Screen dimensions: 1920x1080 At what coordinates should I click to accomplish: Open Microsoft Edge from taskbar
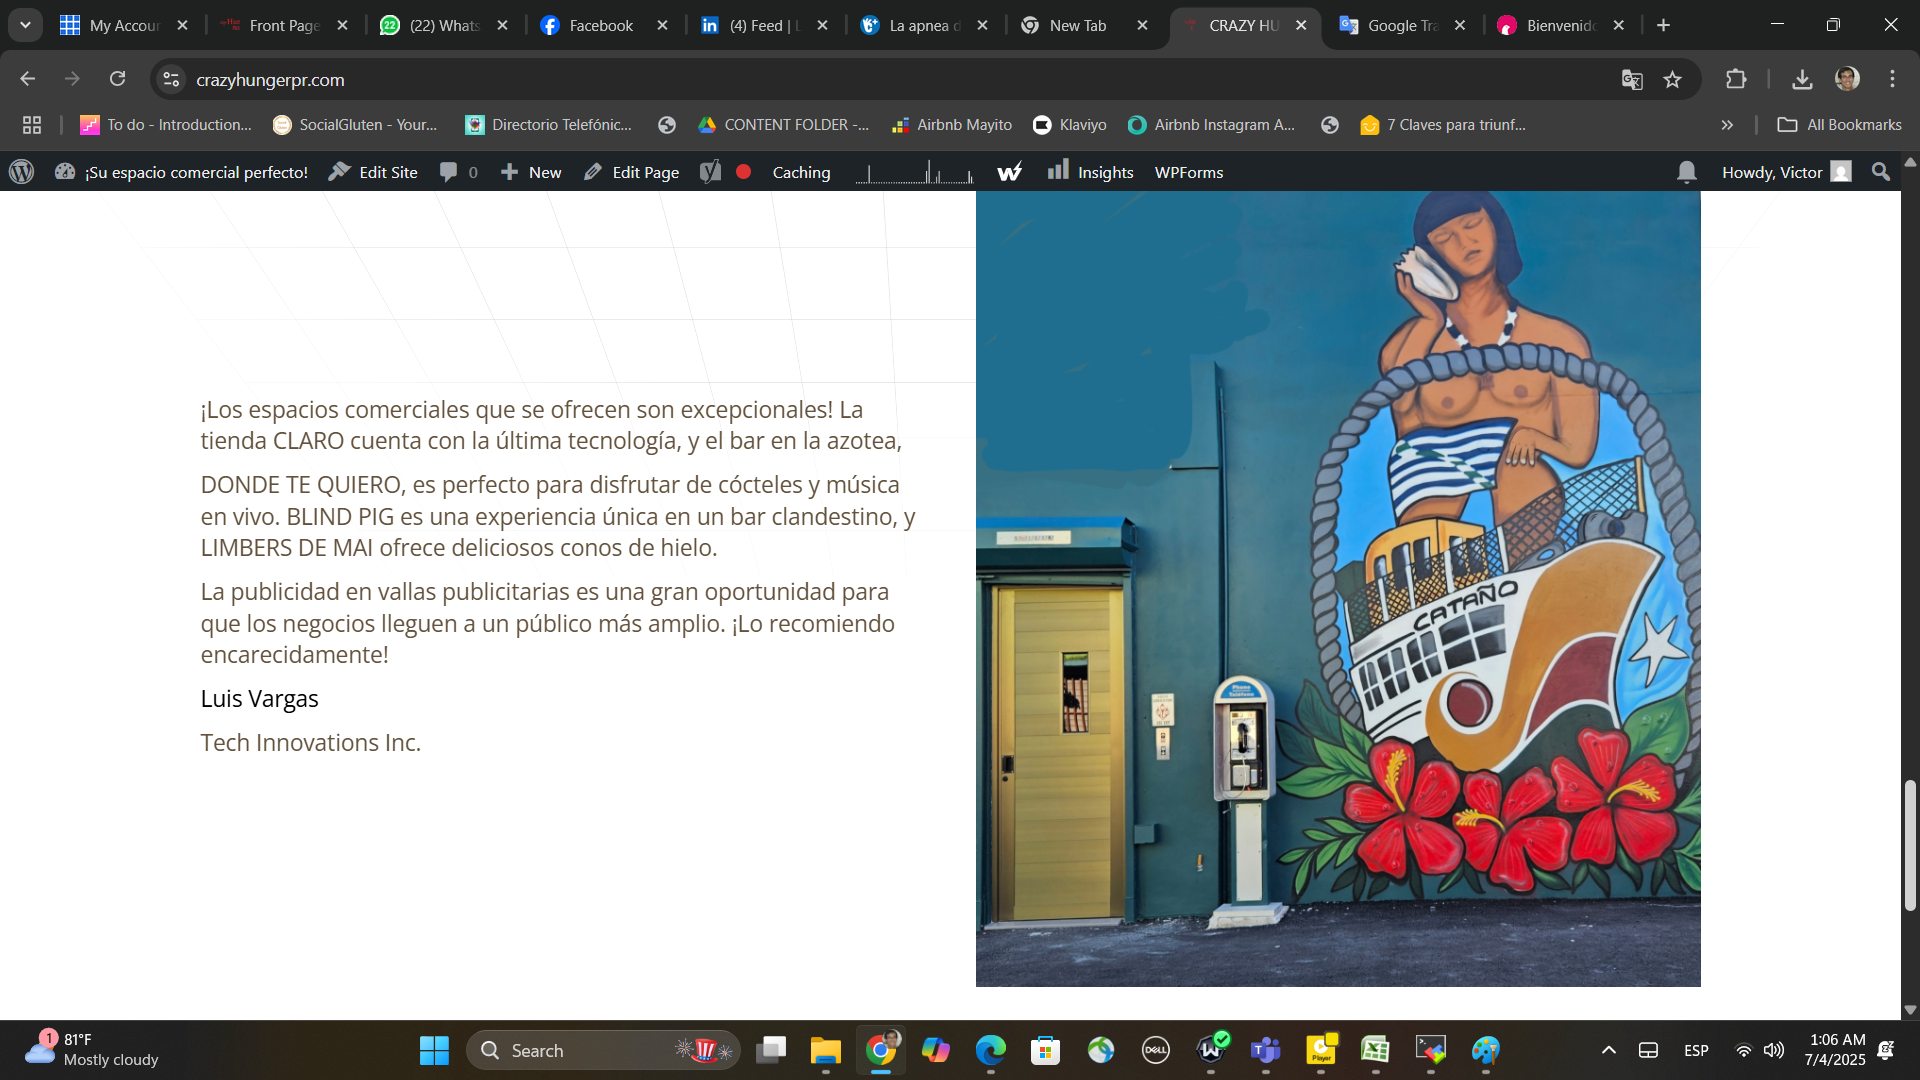(x=990, y=1050)
